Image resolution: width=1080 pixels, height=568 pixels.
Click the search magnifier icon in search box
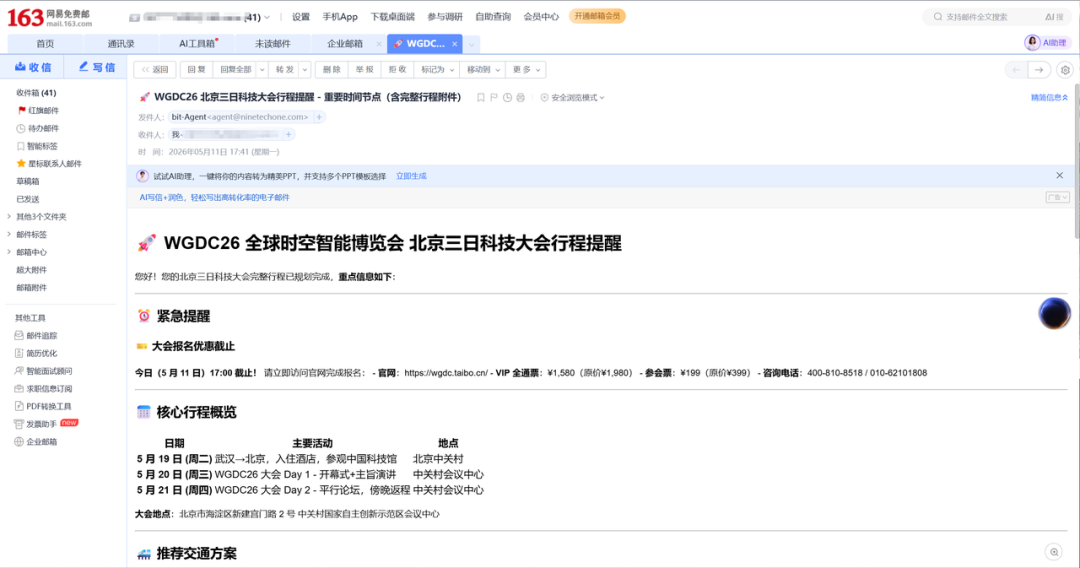pos(937,17)
